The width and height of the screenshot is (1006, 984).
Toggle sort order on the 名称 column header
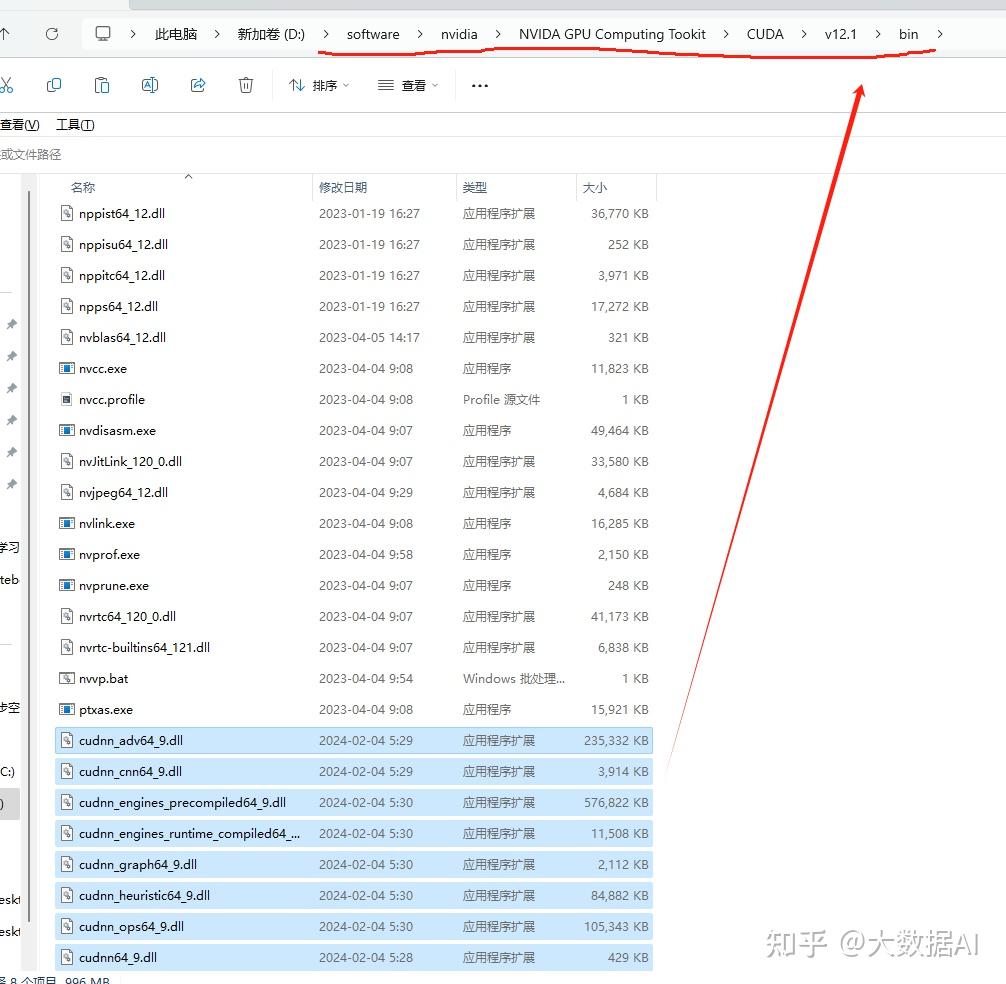pos(82,187)
